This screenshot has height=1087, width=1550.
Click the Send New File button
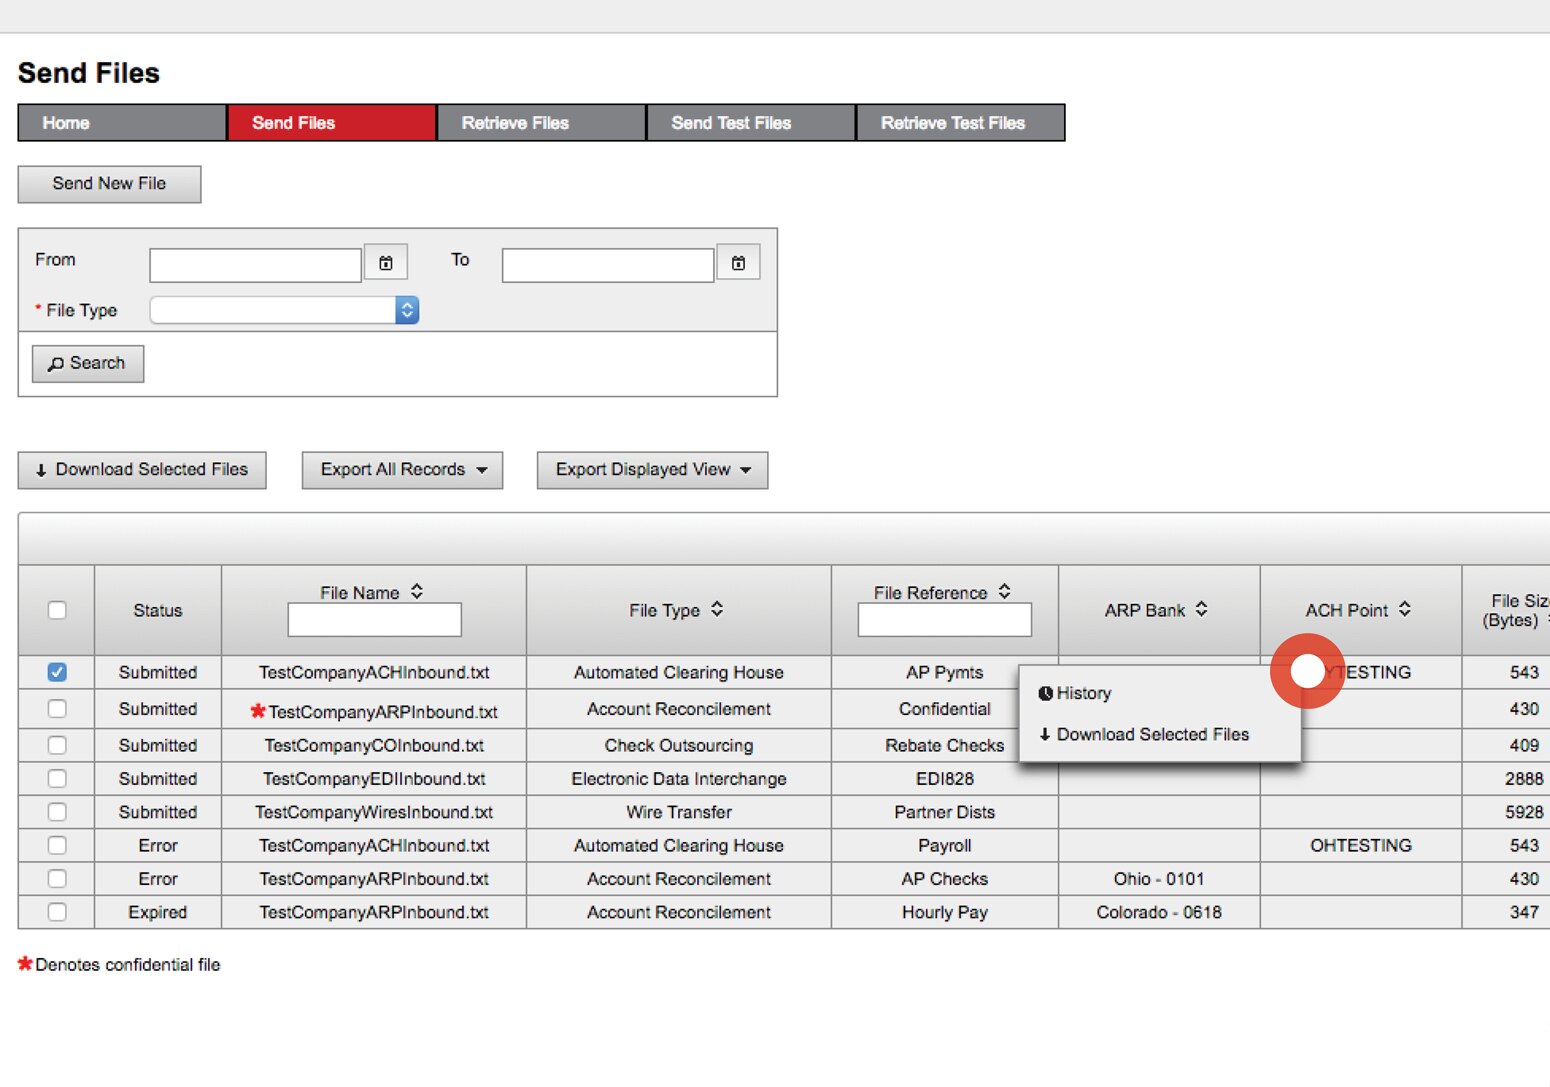109,184
